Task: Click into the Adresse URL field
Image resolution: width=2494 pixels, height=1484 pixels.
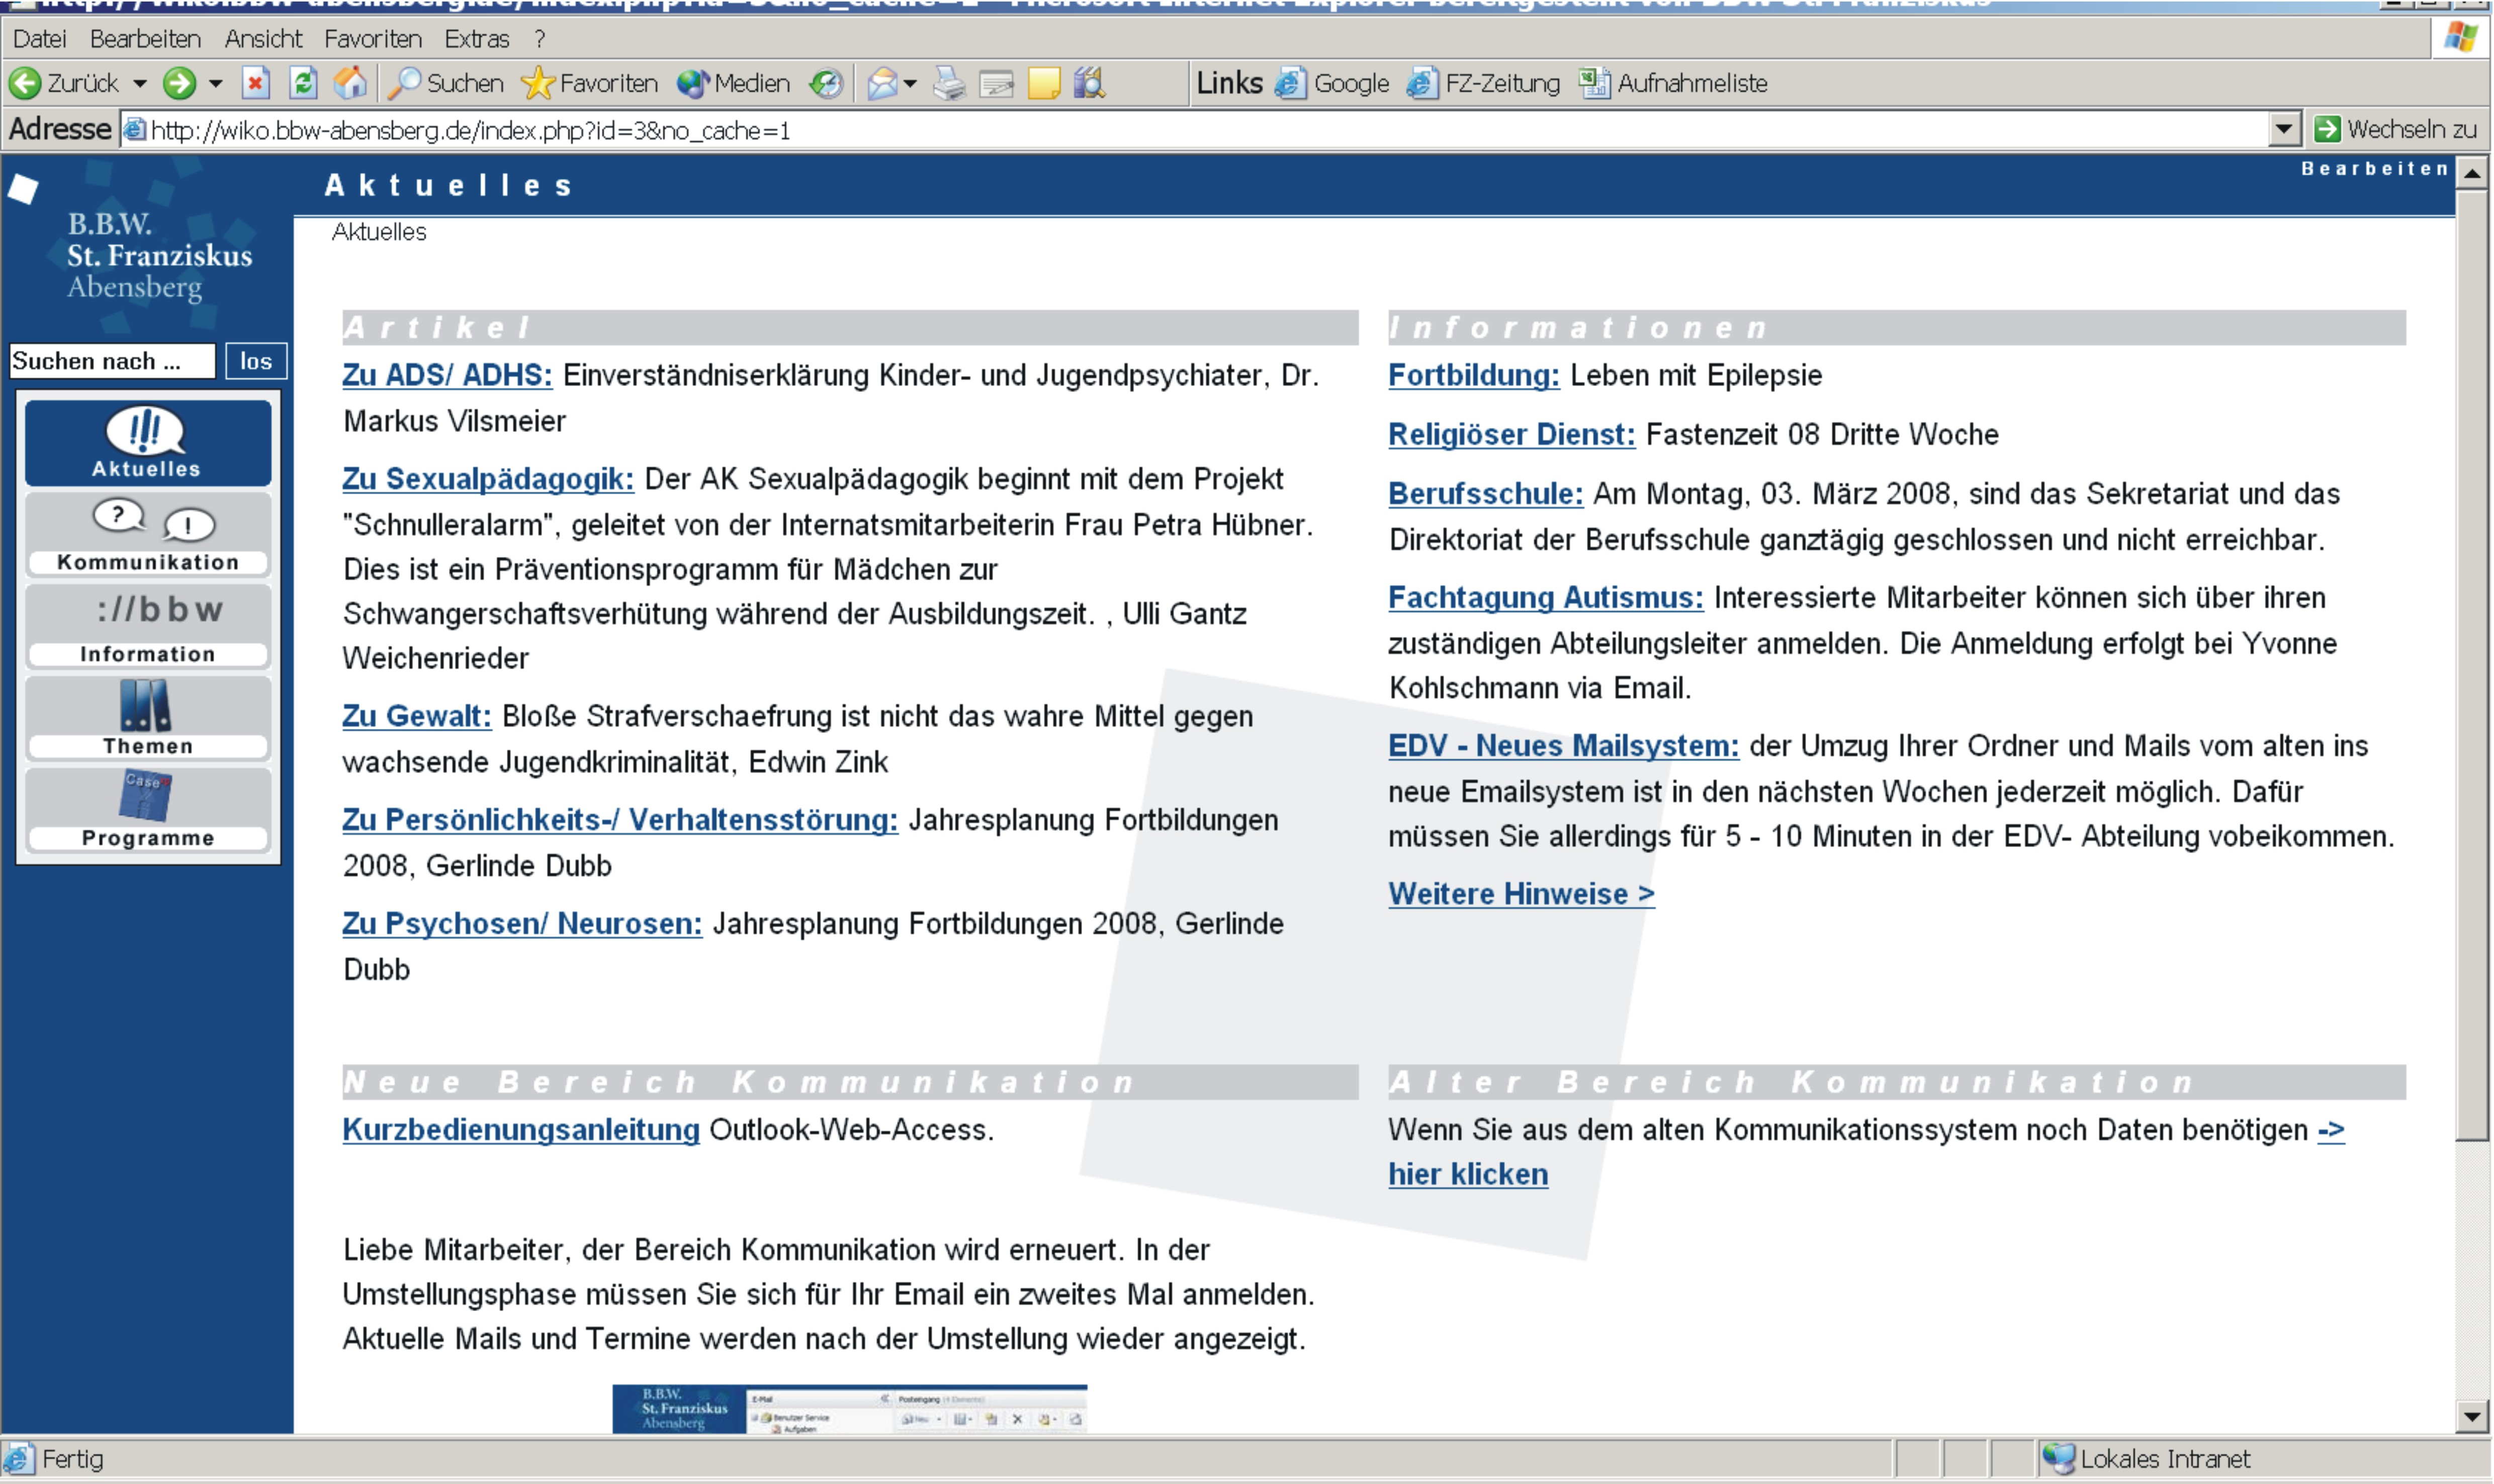Action: [1195, 130]
